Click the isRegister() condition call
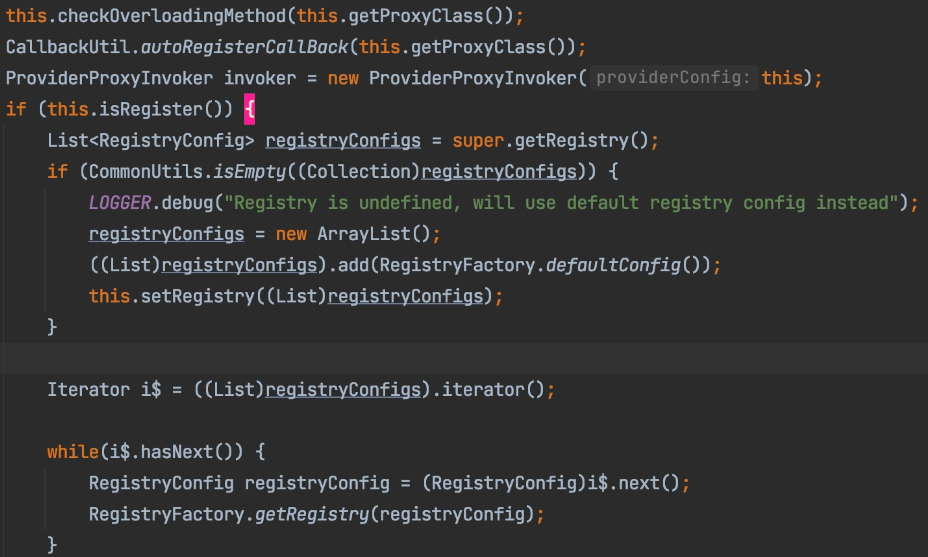 [160, 110]
